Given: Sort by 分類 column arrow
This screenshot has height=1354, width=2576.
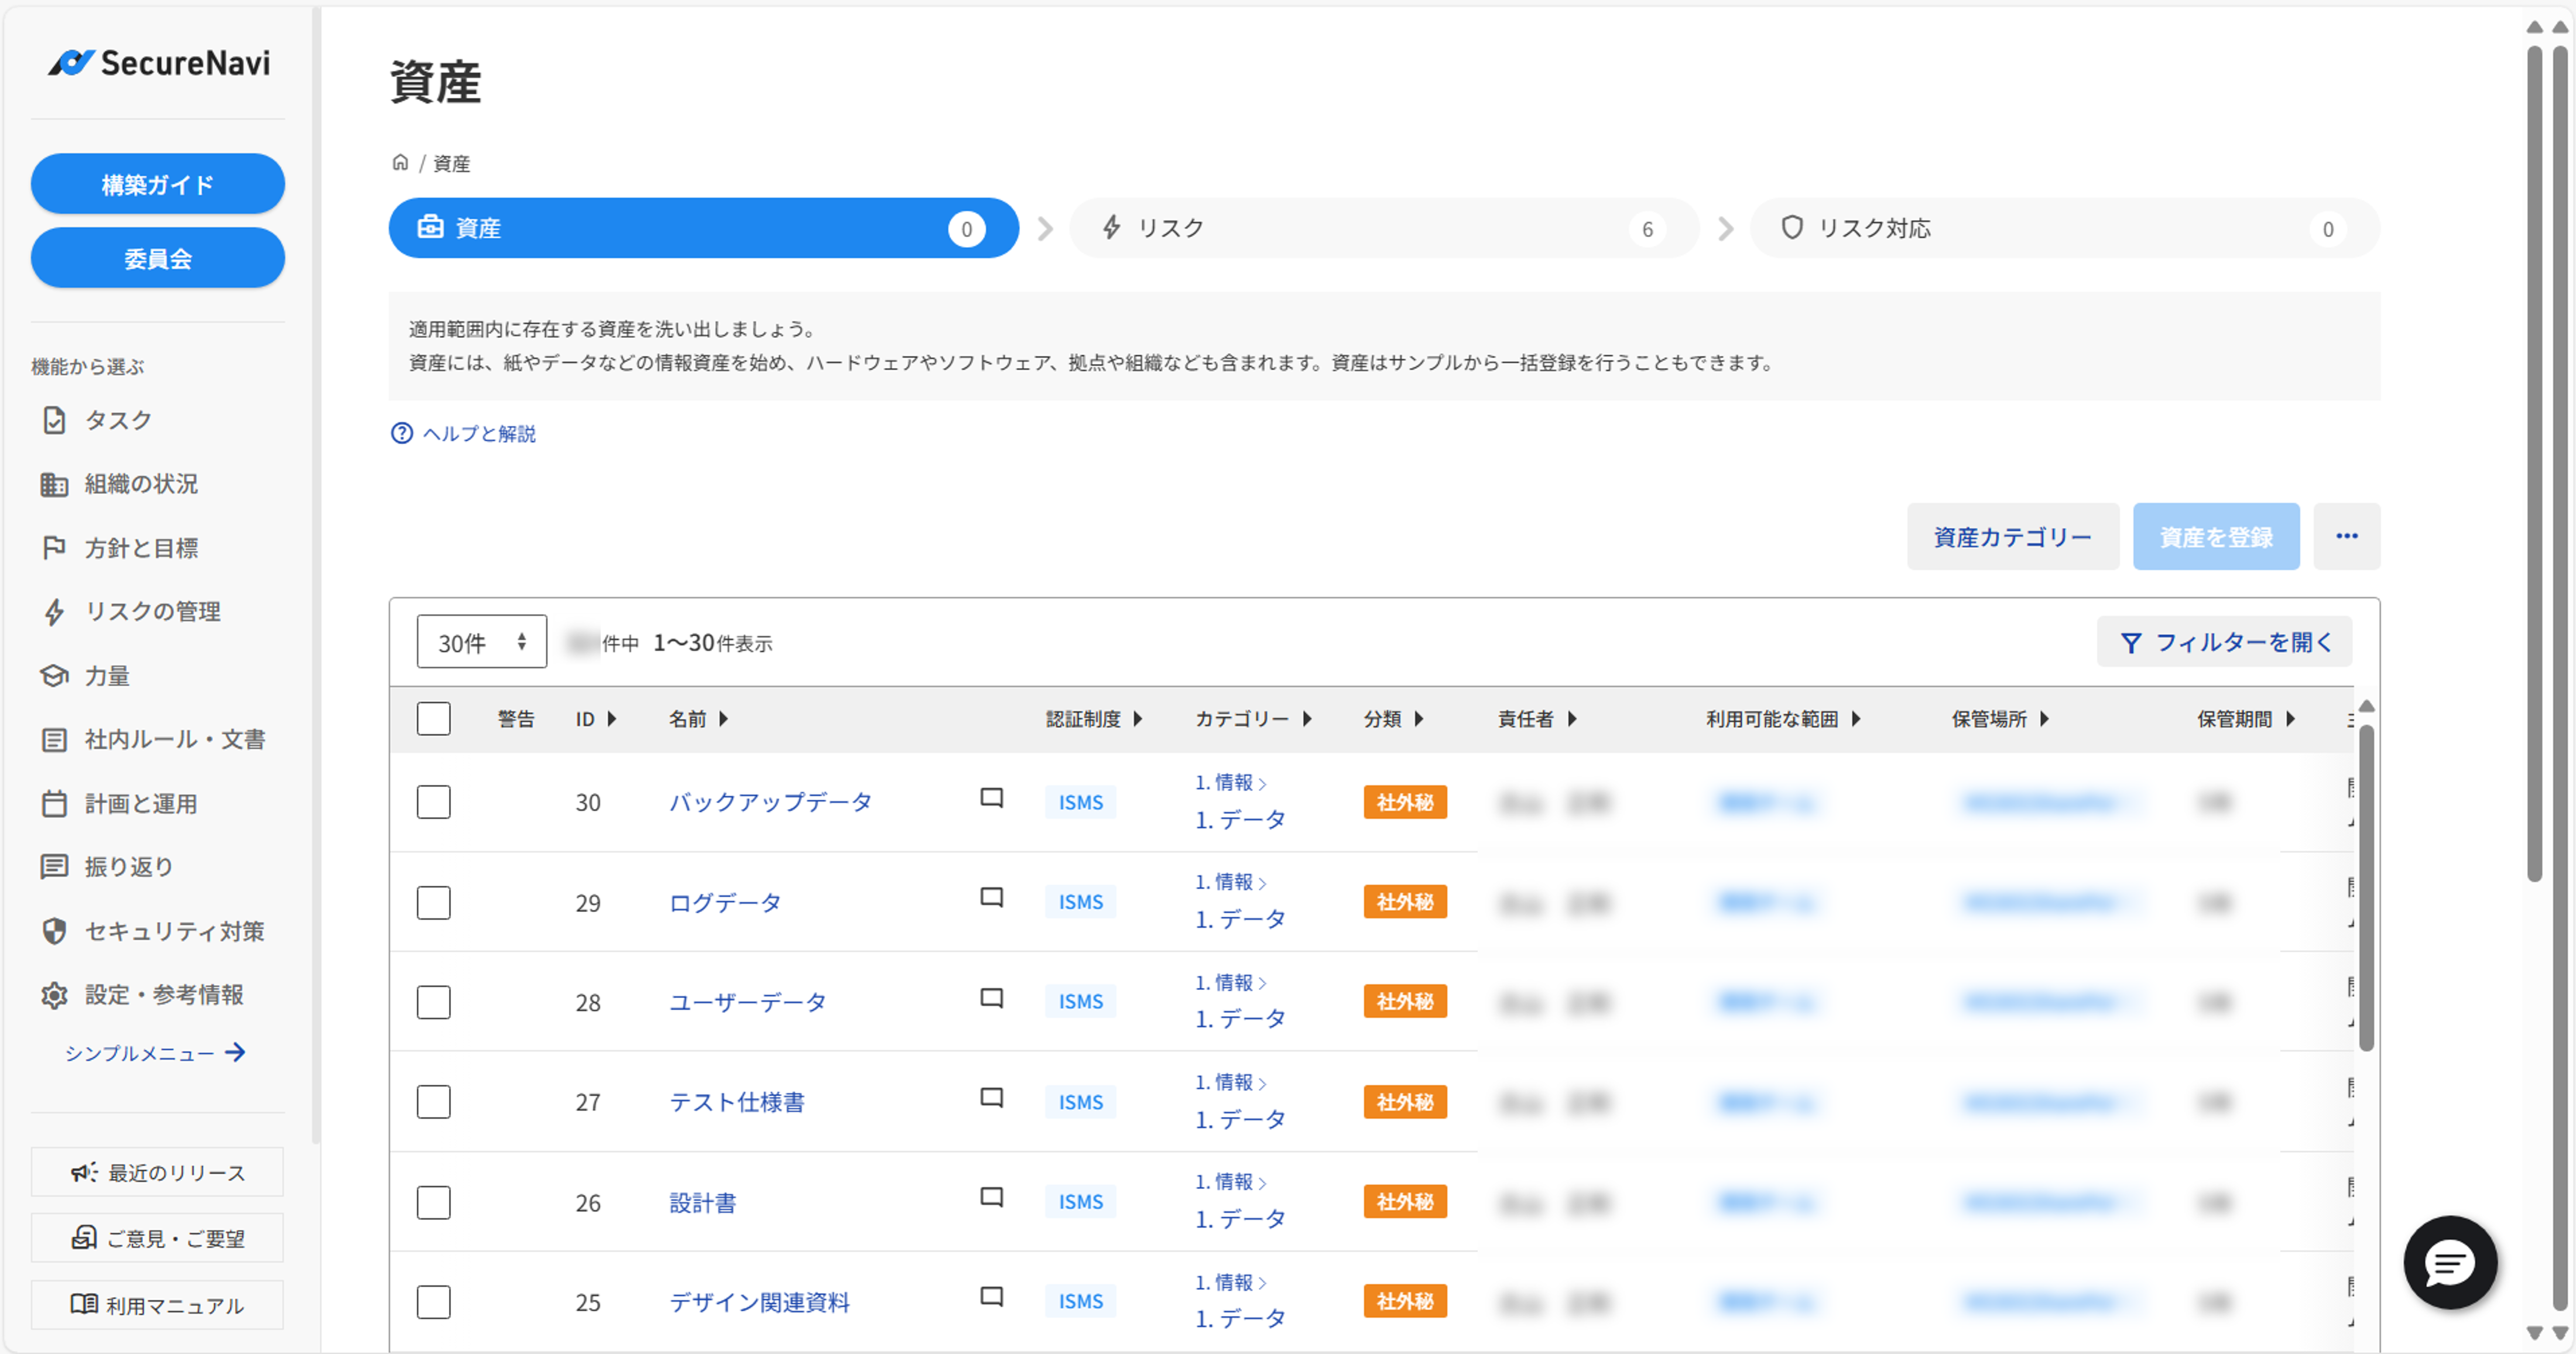Looking at the screenshot, I should (1419, 719).
